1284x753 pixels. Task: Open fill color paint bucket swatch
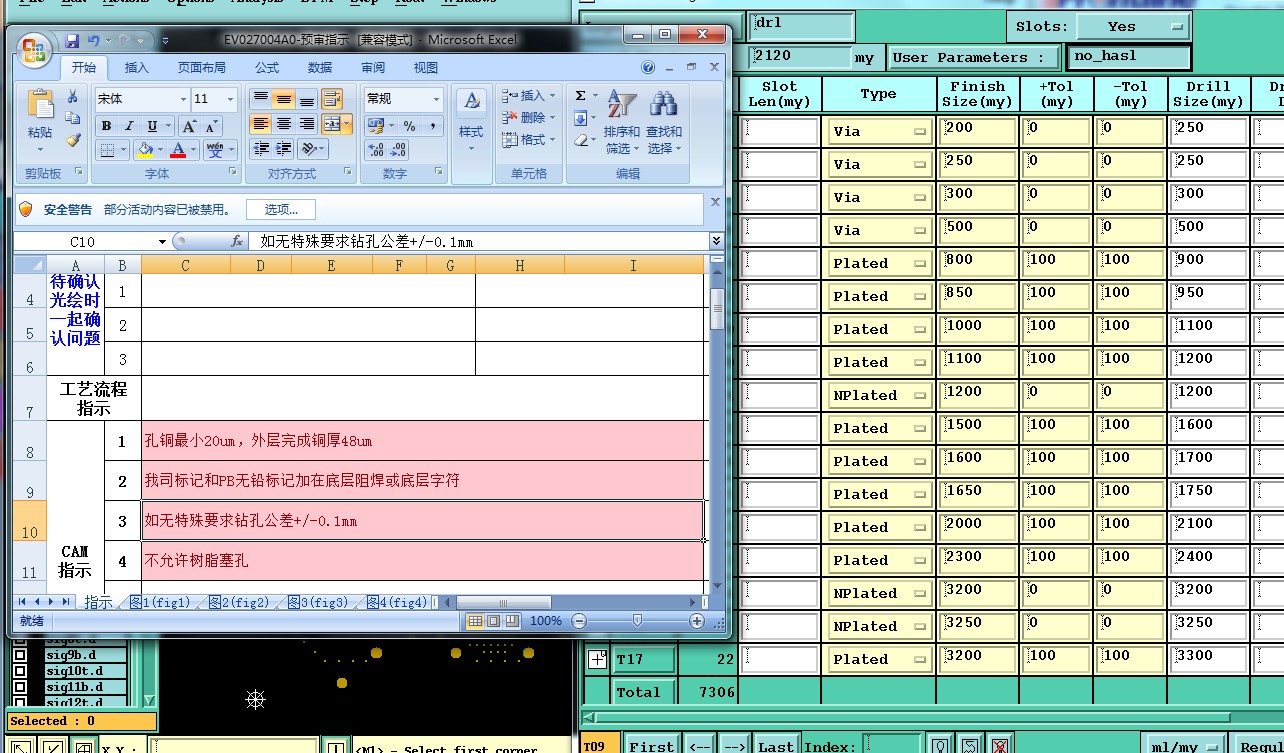tap(146, 150)
